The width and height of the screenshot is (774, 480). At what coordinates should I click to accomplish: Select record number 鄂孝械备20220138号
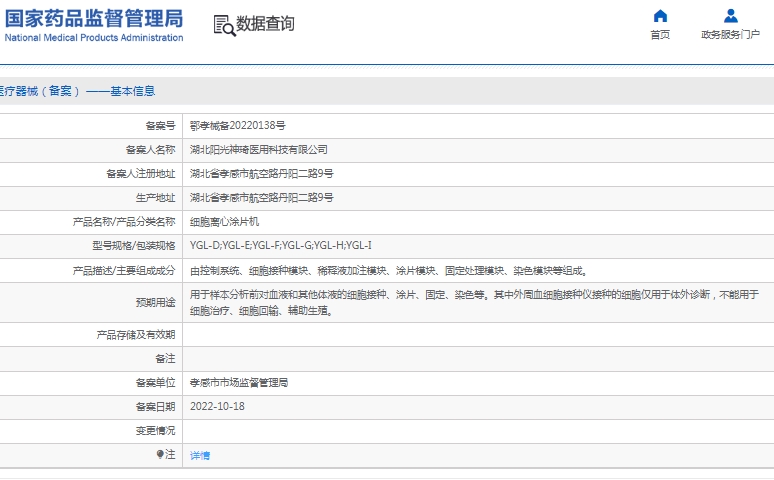pyautogui.click(x=238, y=125)
